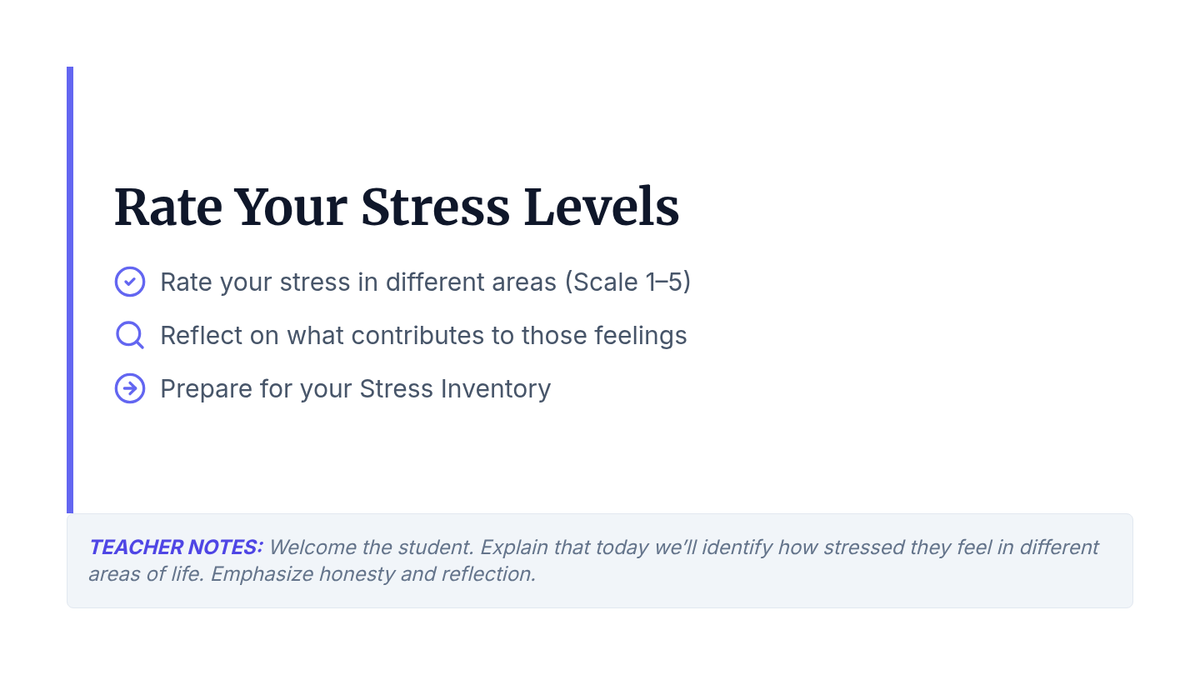The width and height of the screenshot is (1200, 675).
Task: Click the bold 'TEACHER NOTES:' label
Action: 176,547
